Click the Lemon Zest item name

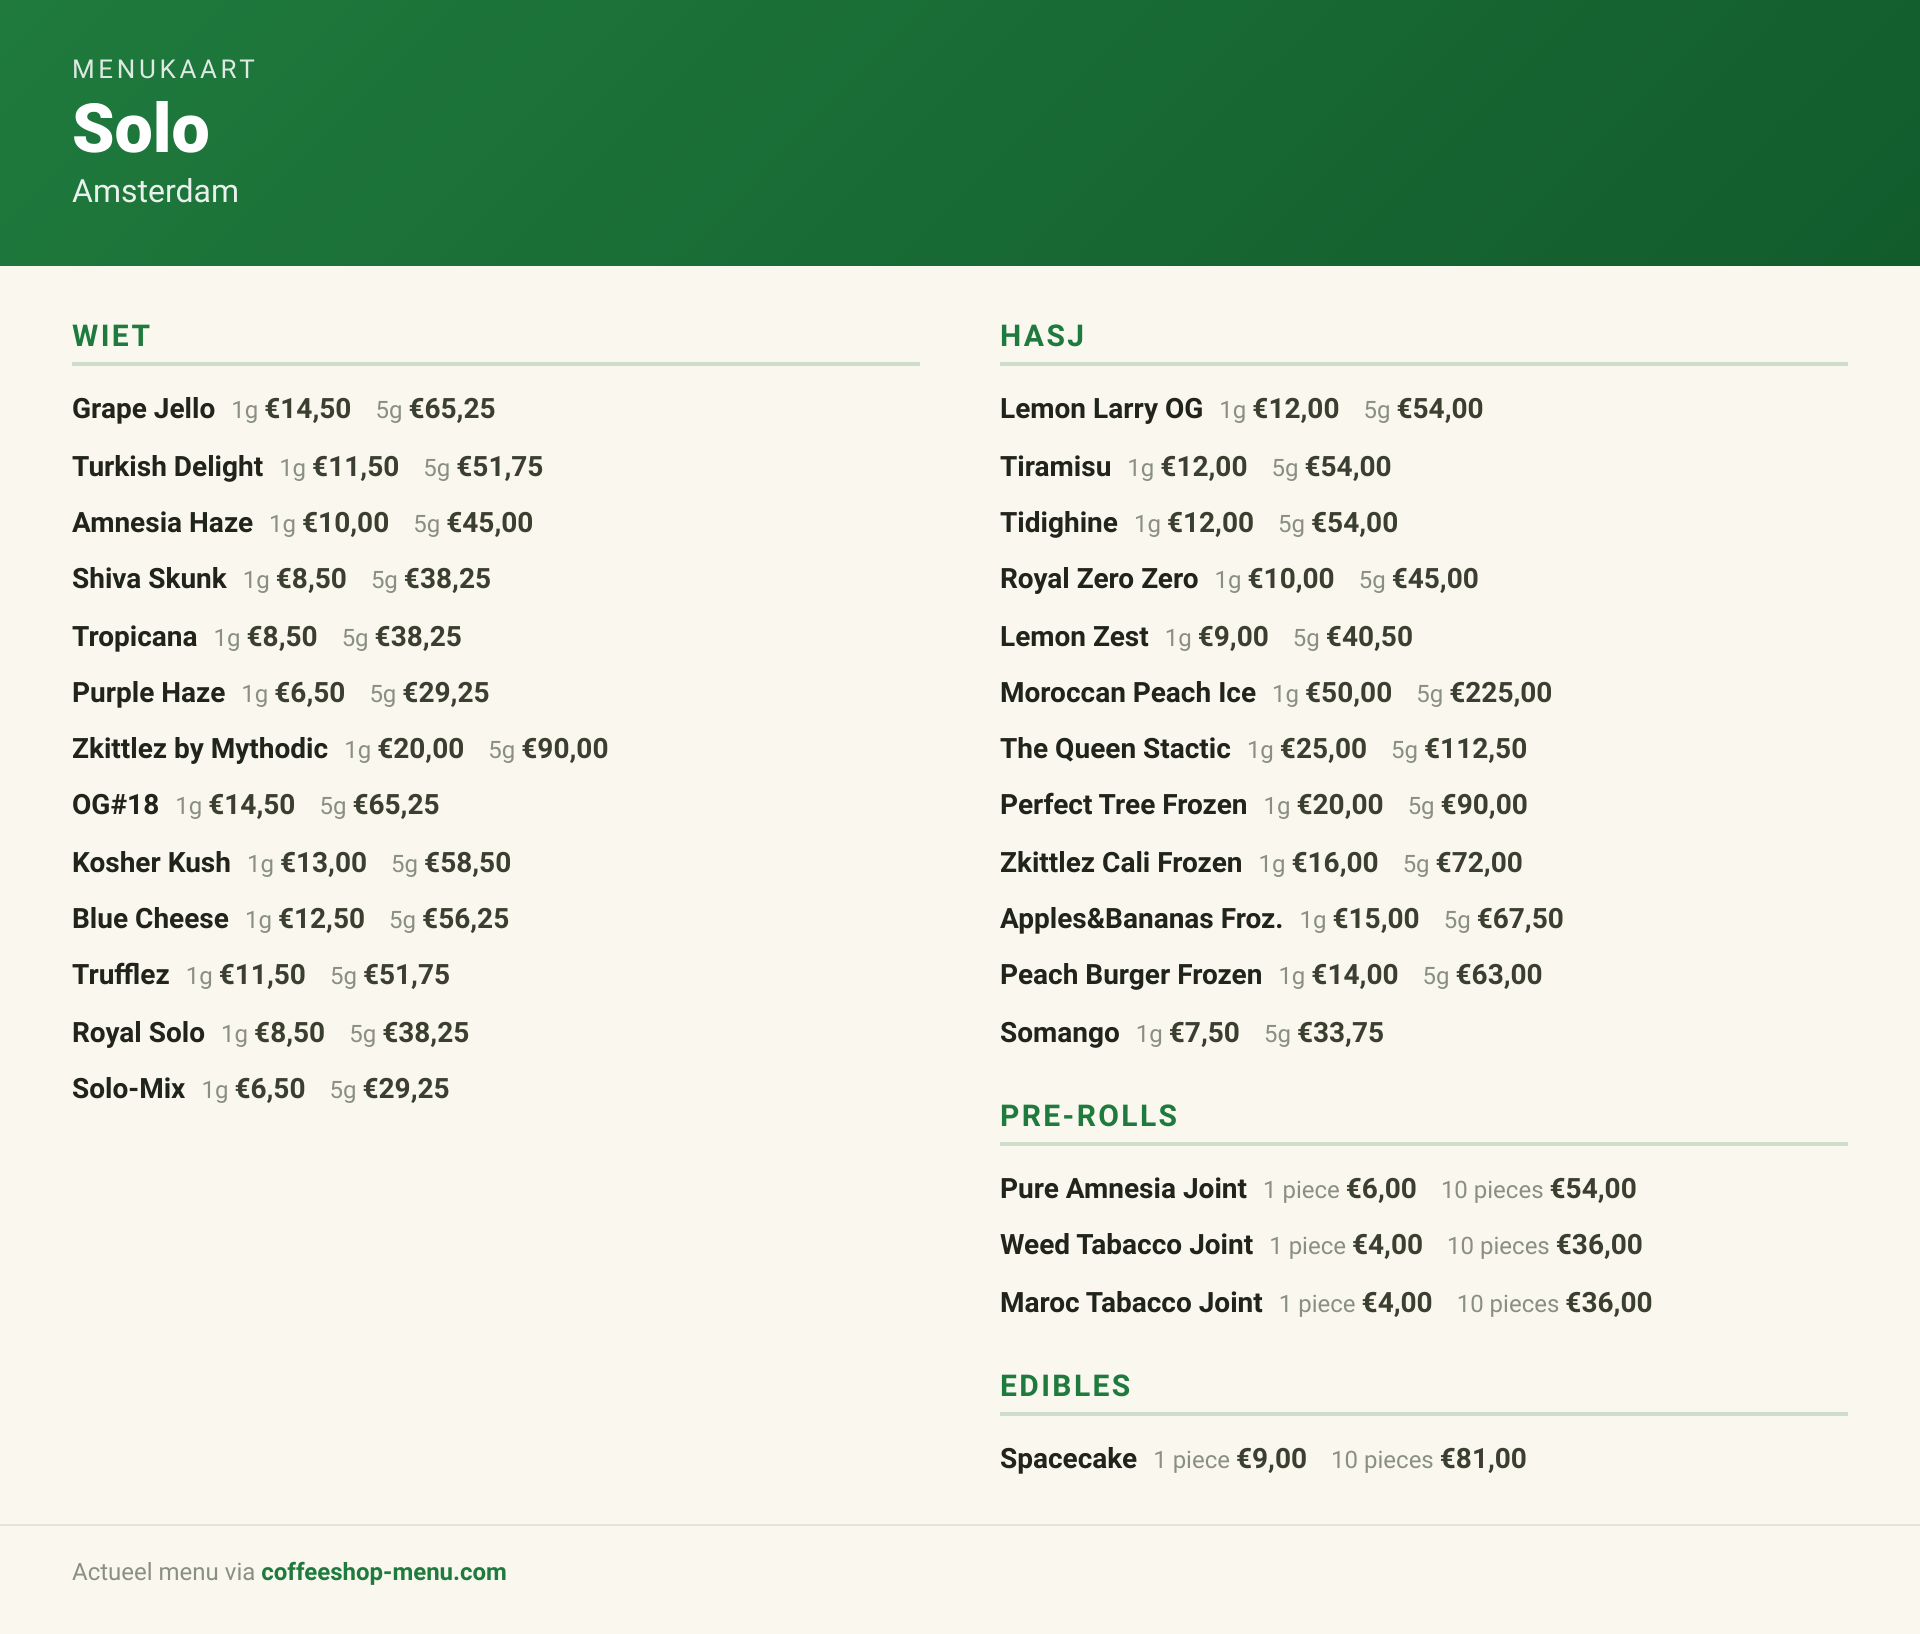pyautogui.click(x=1074, y=637)
